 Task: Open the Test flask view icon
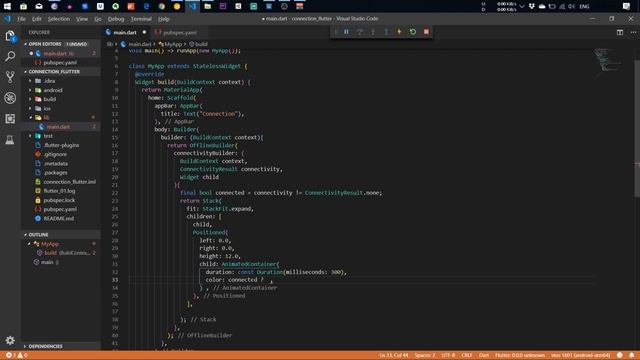(10, 140)
